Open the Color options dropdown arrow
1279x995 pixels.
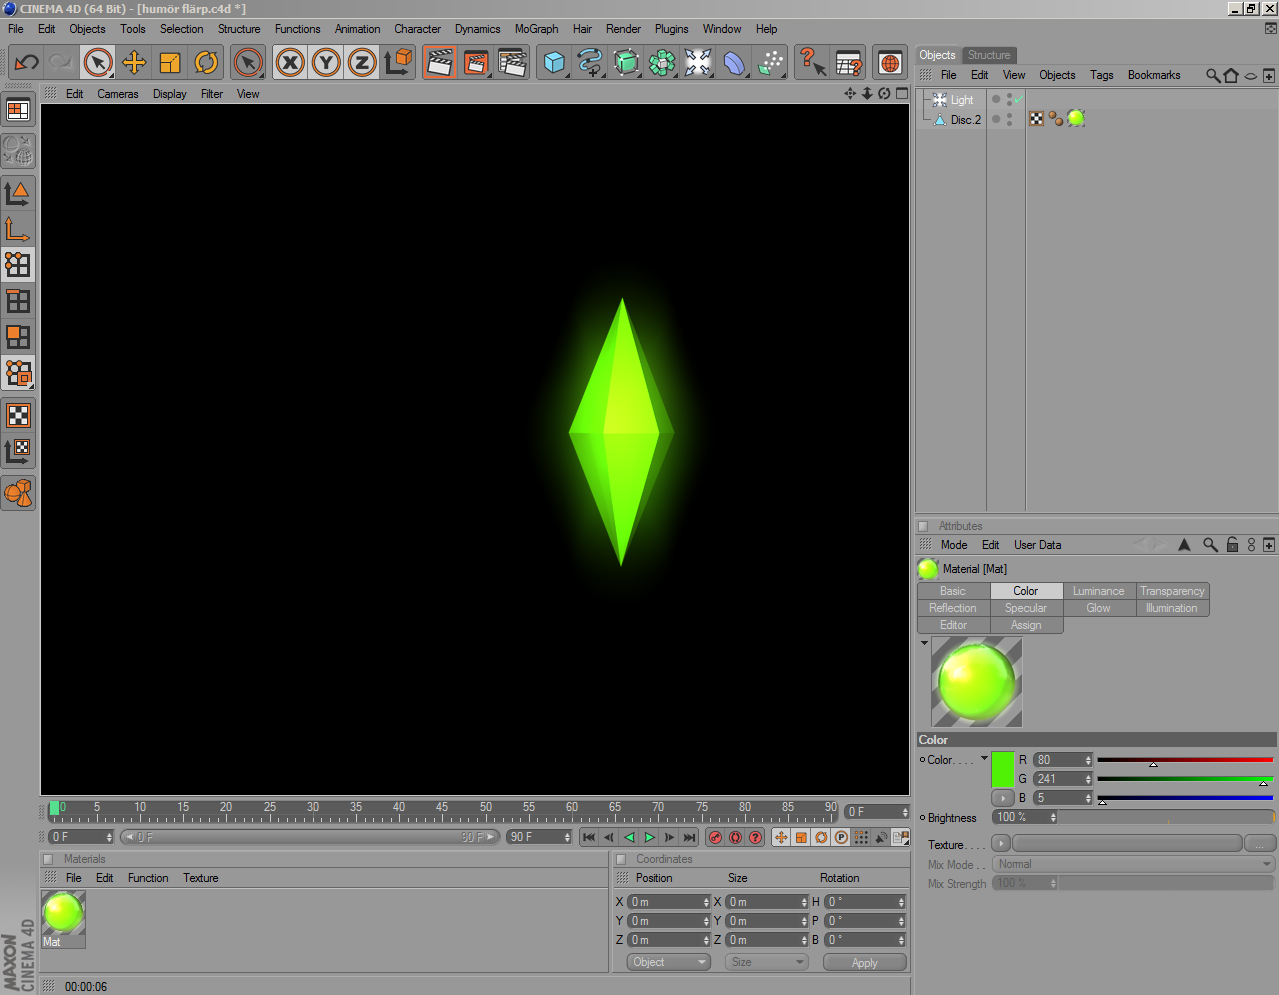[x=984, y=759]
